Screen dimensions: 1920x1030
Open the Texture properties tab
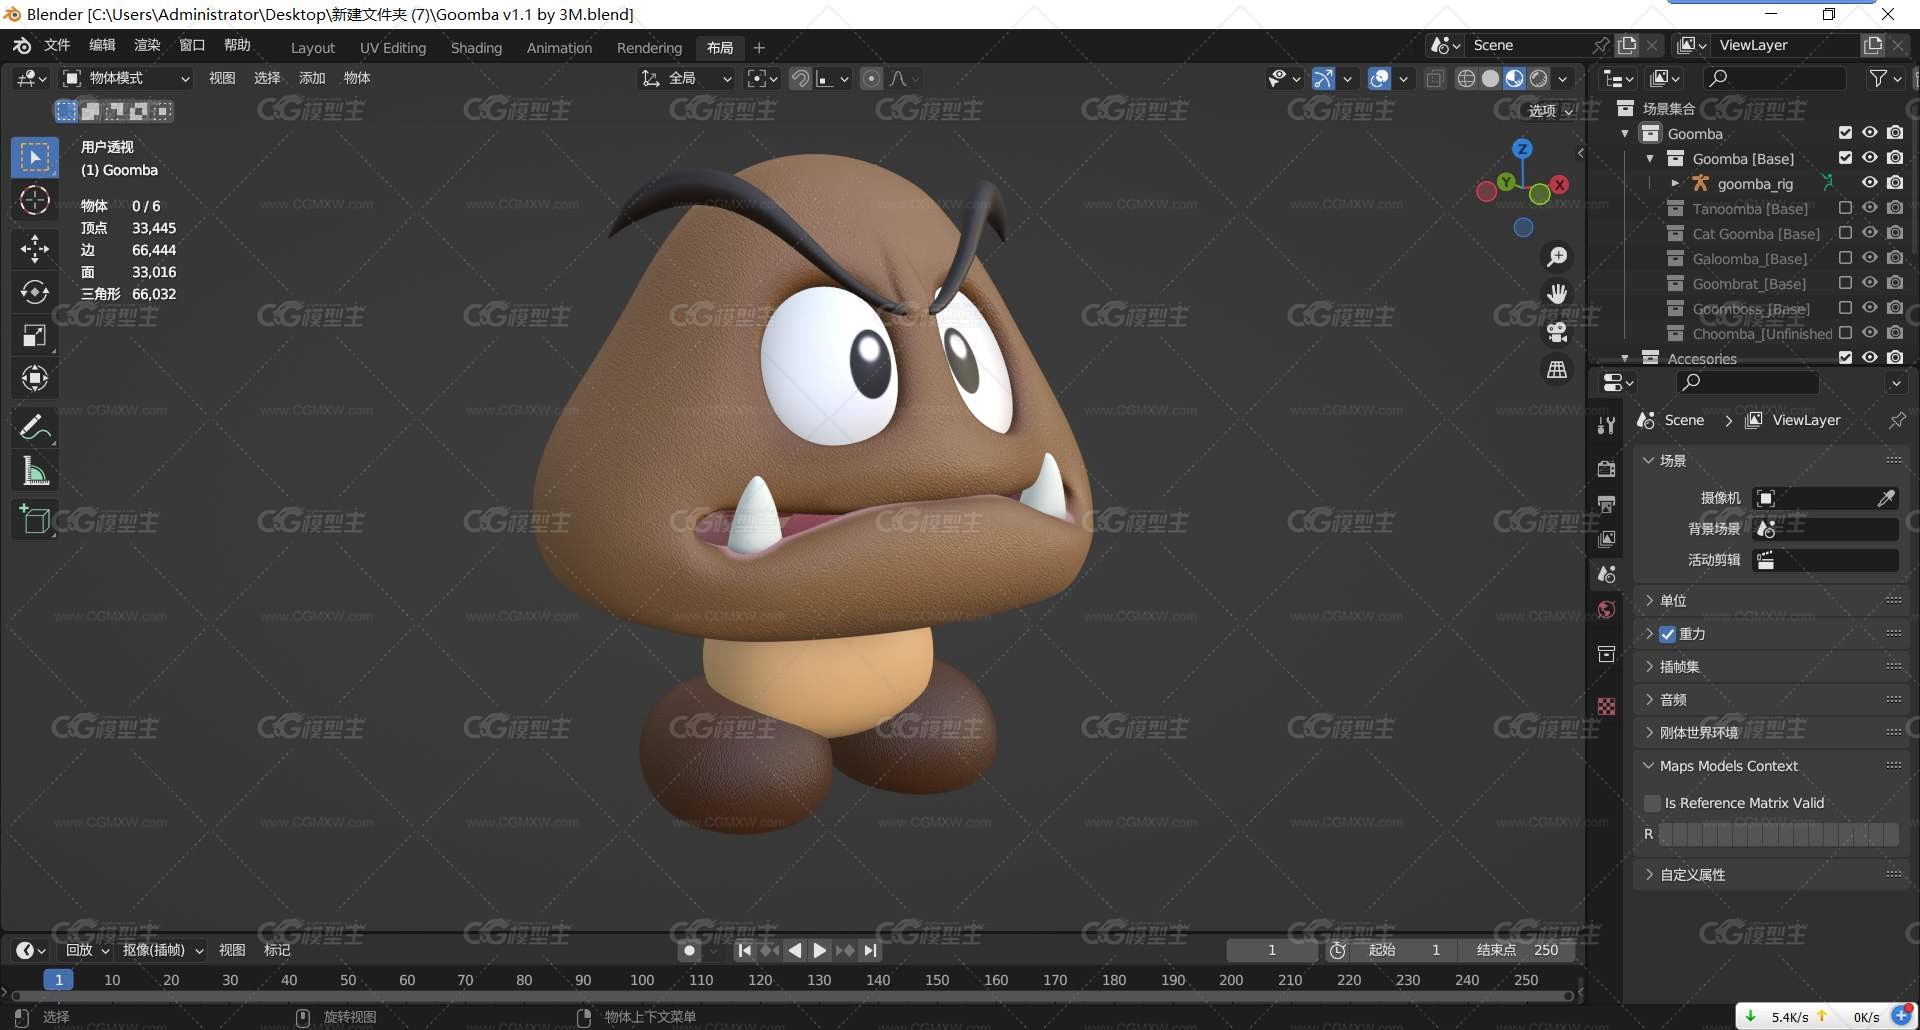click(x=1606, y=706)
